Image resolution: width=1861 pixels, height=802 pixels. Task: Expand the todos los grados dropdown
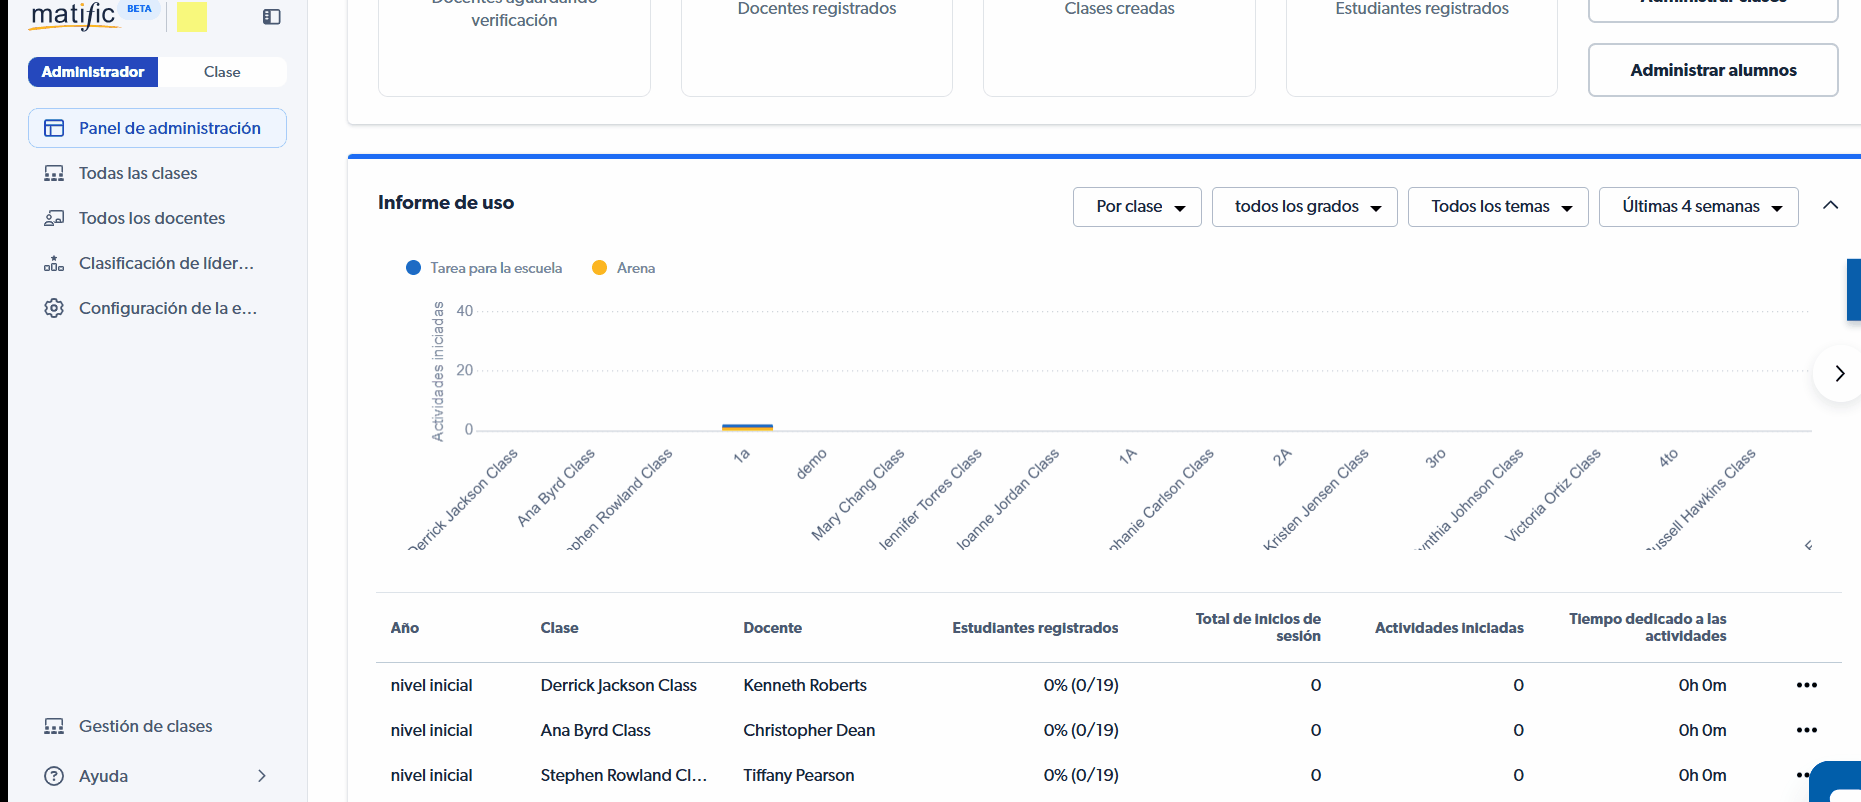click(1304, 207)
